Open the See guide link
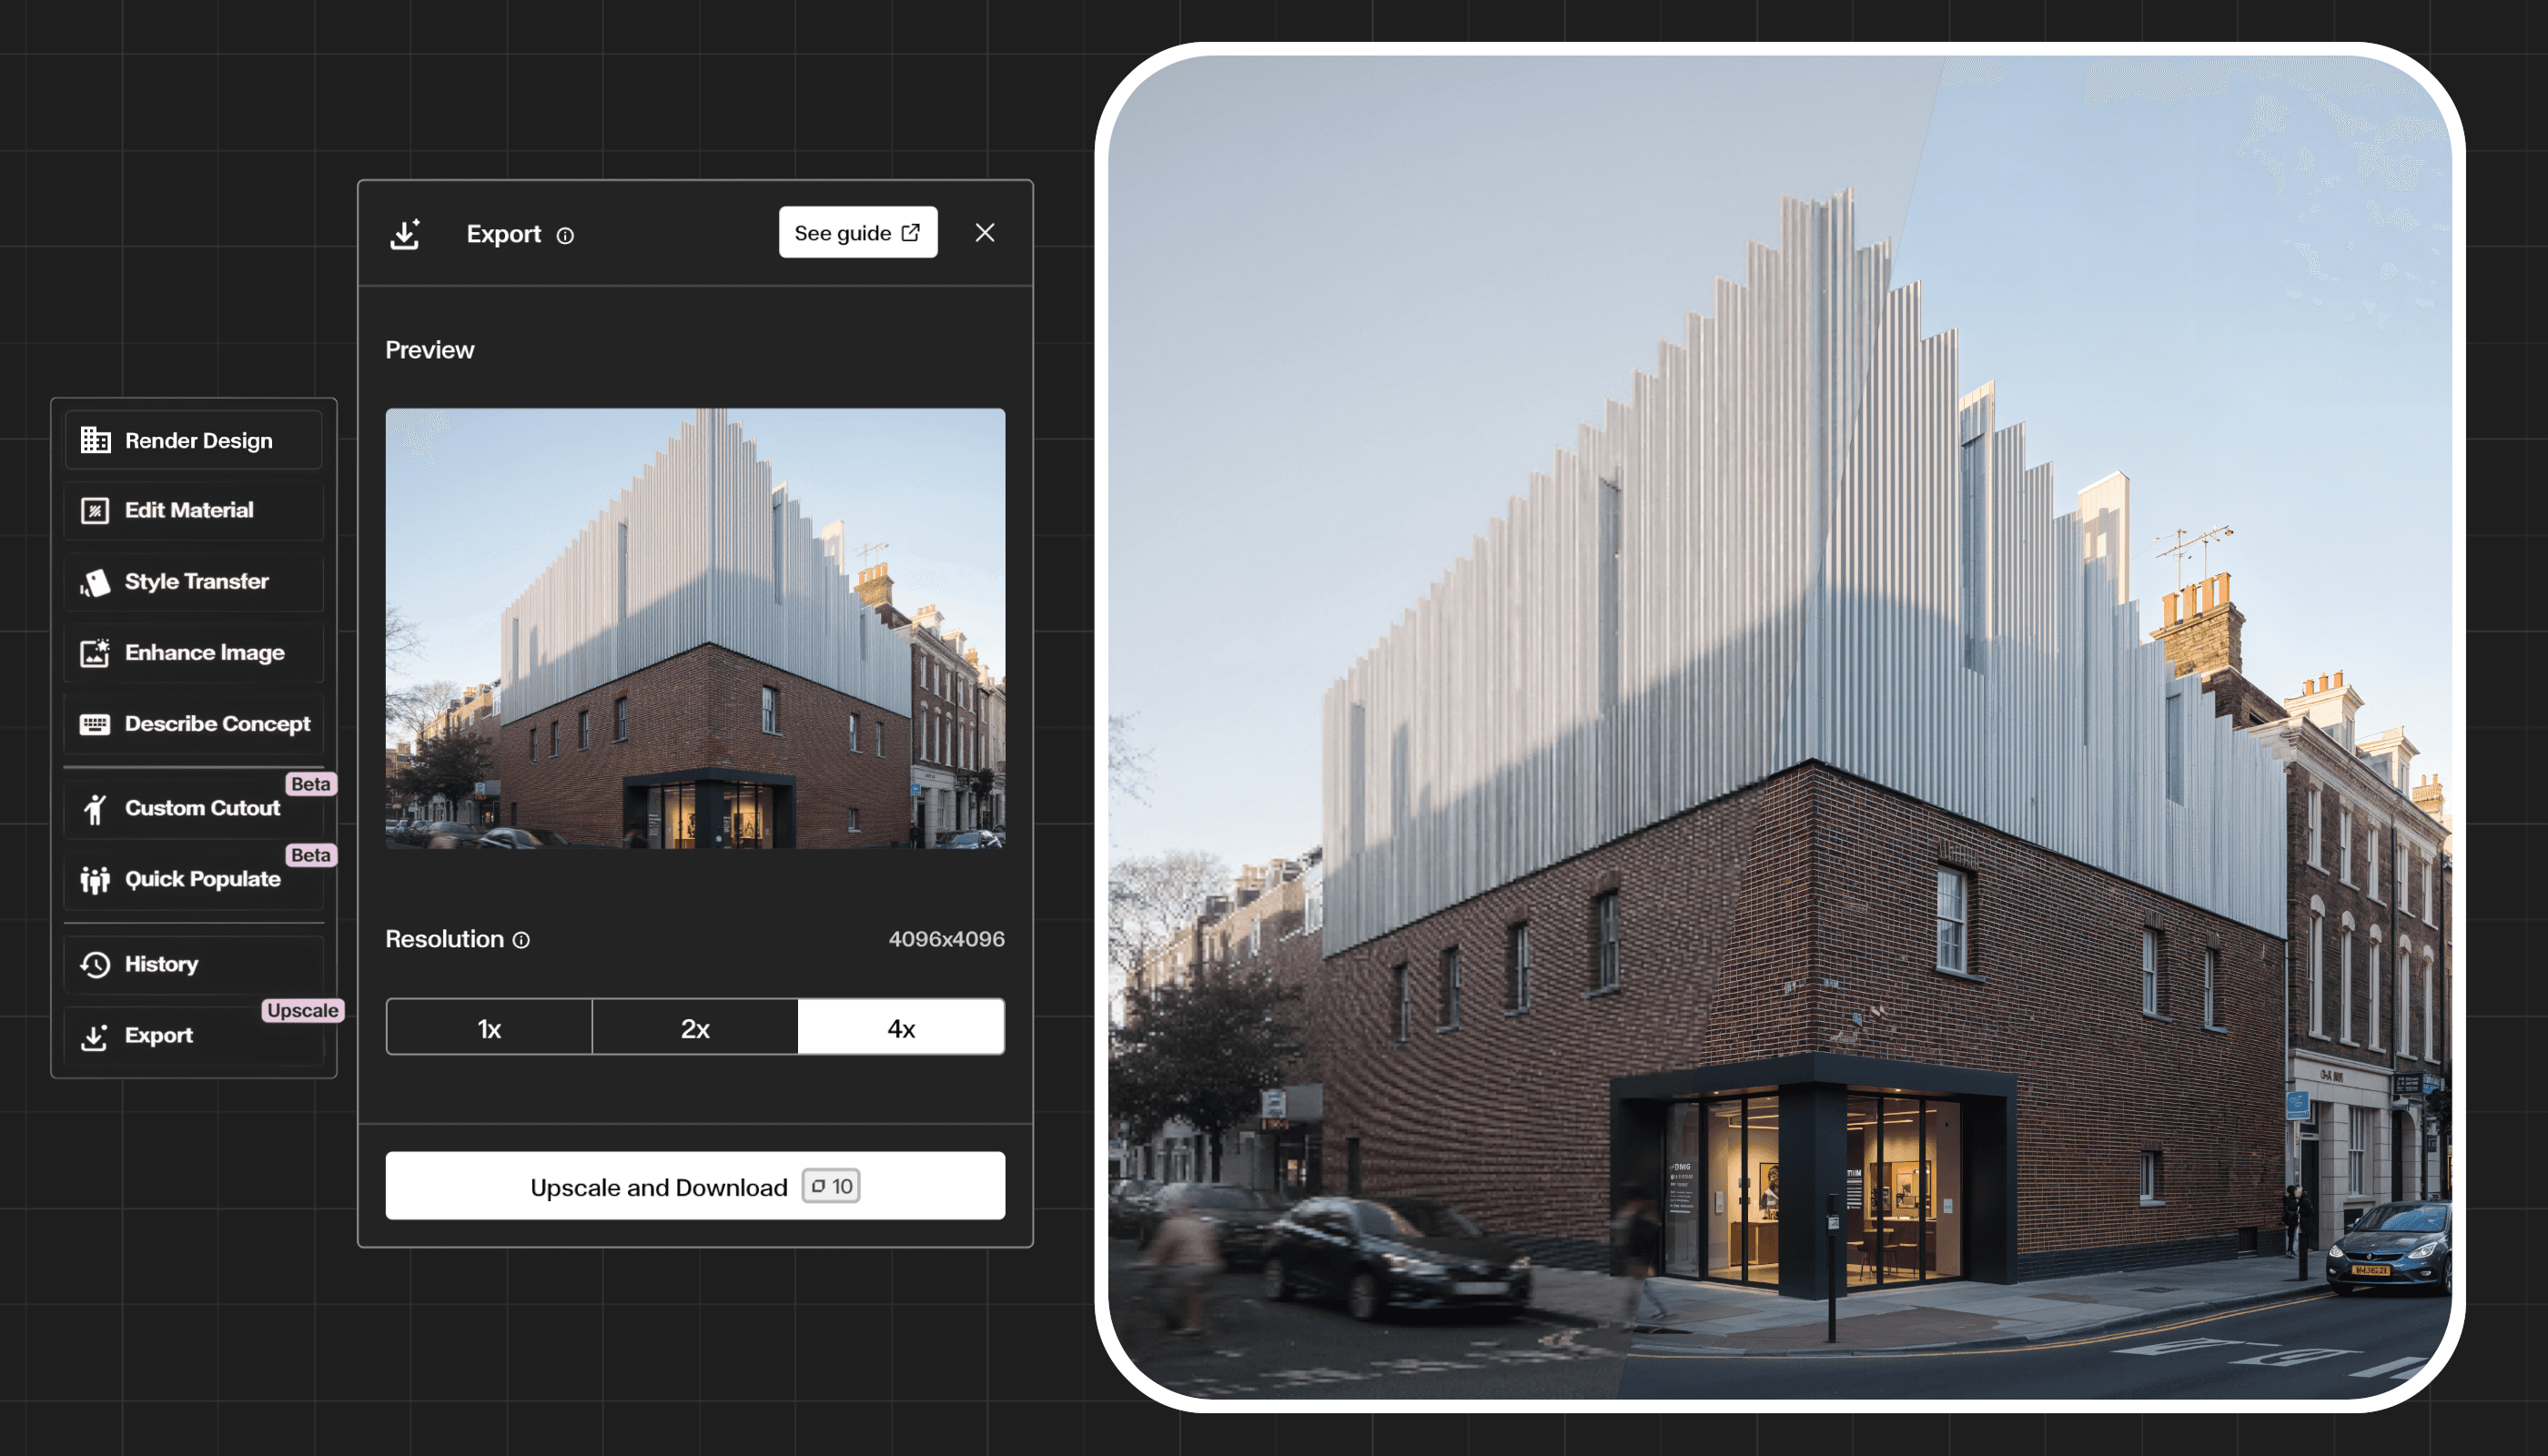2548x1456 pixels. coord(857,233)
